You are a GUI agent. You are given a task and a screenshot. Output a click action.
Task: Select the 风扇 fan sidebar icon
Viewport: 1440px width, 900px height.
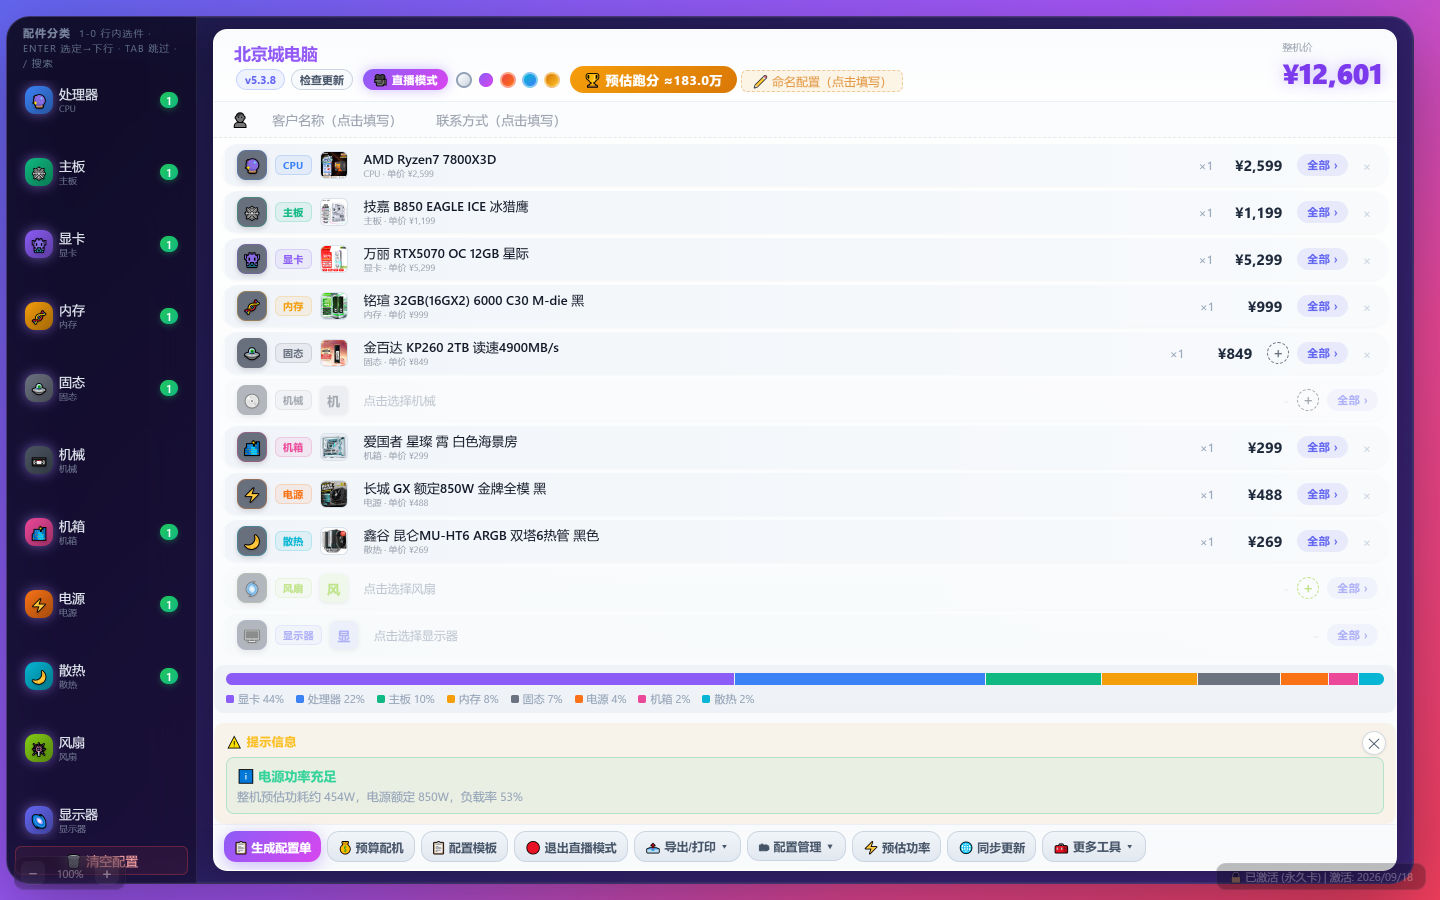(39, 748)
